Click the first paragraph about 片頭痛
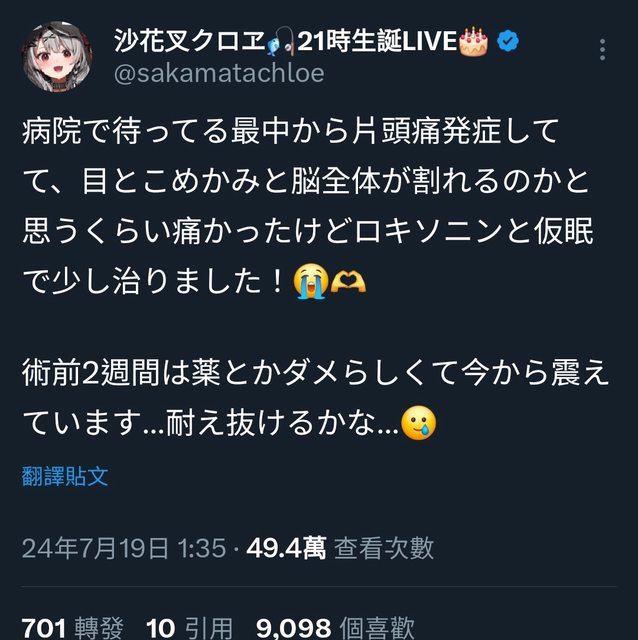The width and height of the screenshot is (638, 640). click(x=308, y=206)
